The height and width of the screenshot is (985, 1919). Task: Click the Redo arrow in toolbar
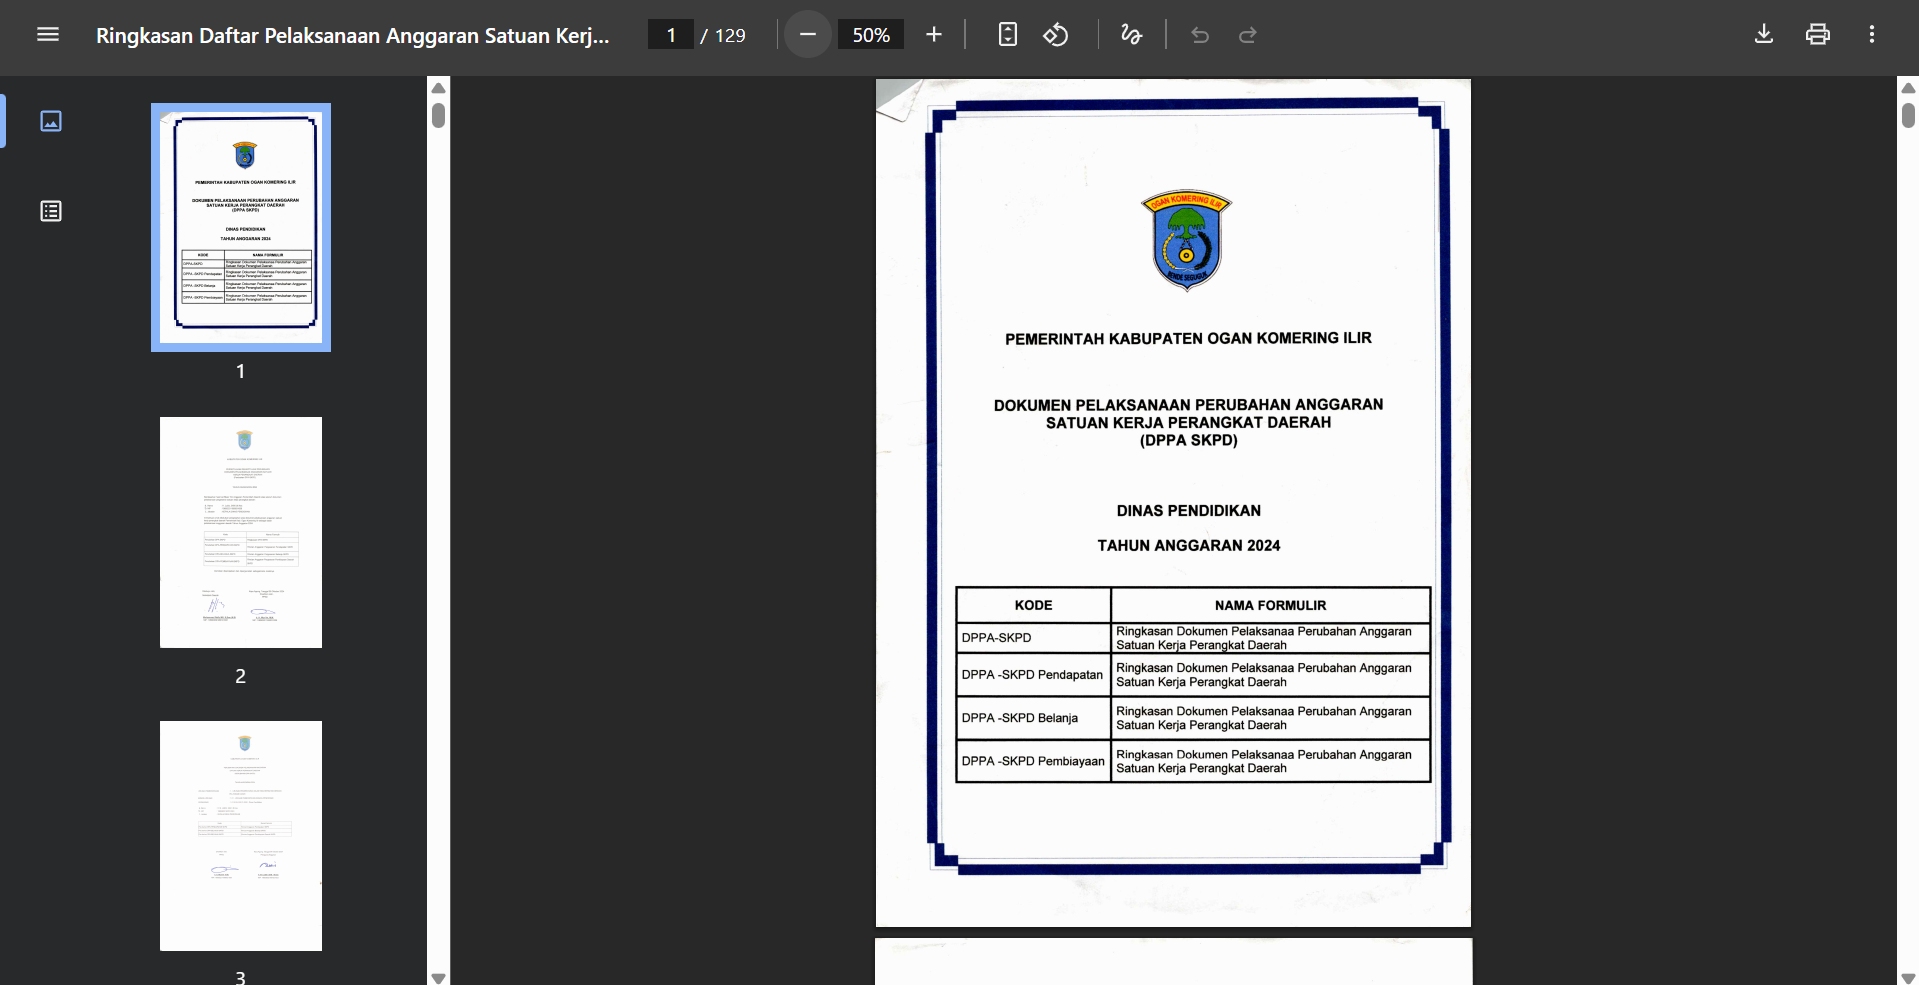point(1248,35)
